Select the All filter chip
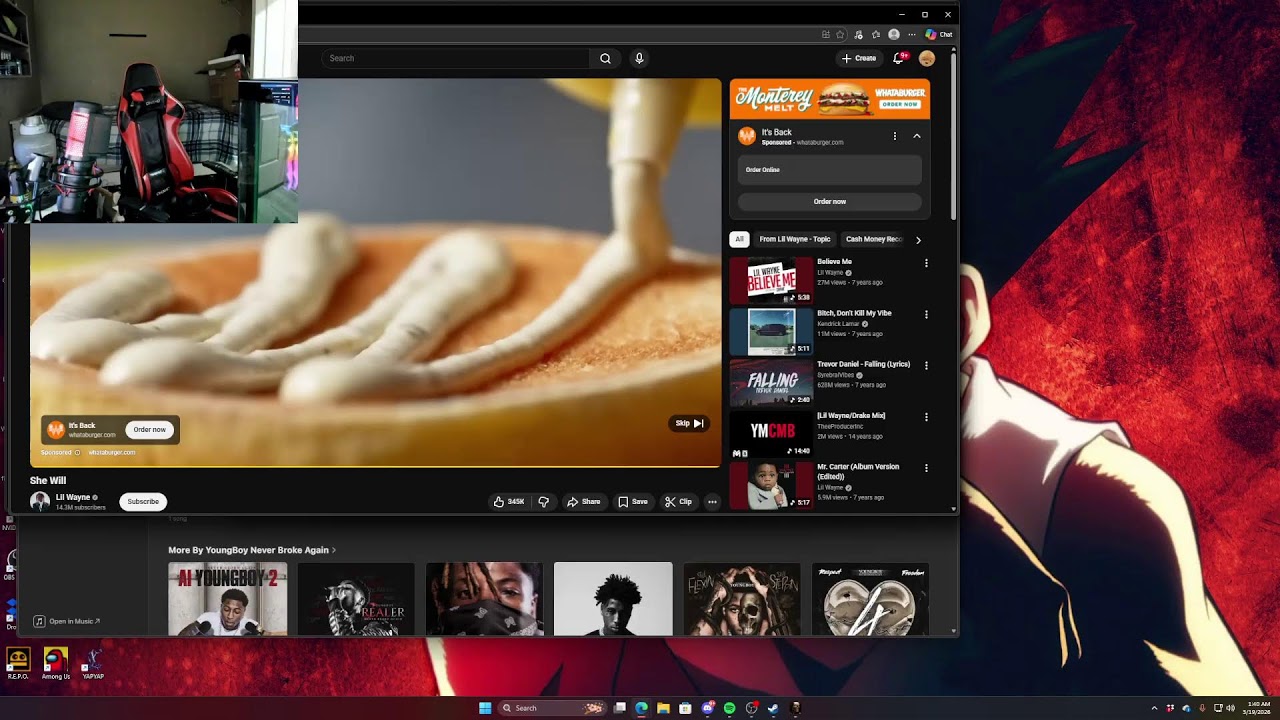The image size is (1280, 720). 739,239
